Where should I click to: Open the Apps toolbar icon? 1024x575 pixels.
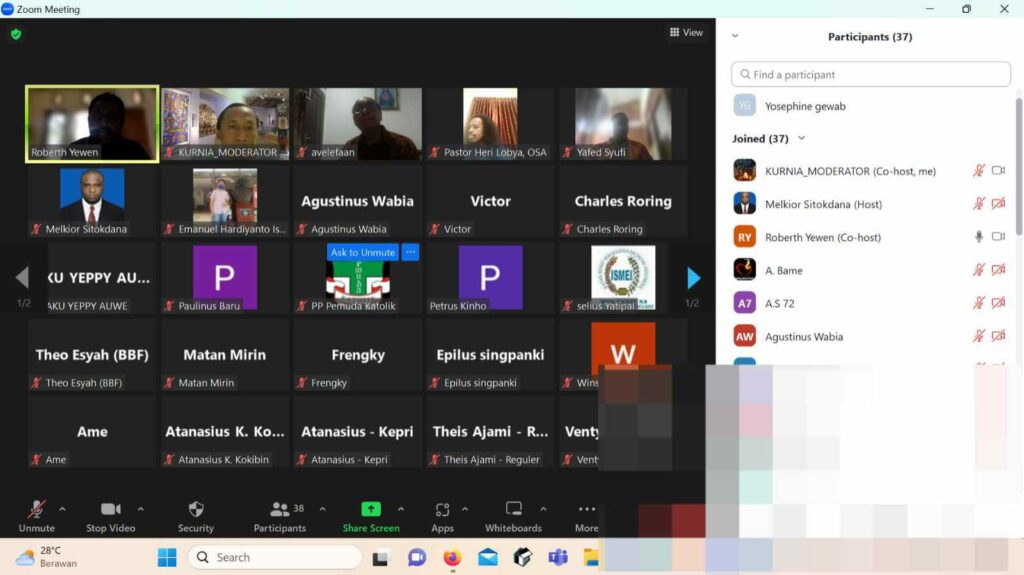click(442, 510)
